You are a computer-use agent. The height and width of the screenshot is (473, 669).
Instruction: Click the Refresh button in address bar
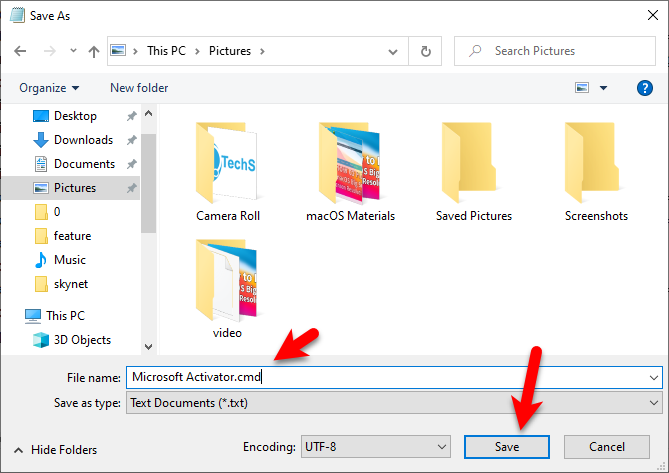click(x=426, y=51)
